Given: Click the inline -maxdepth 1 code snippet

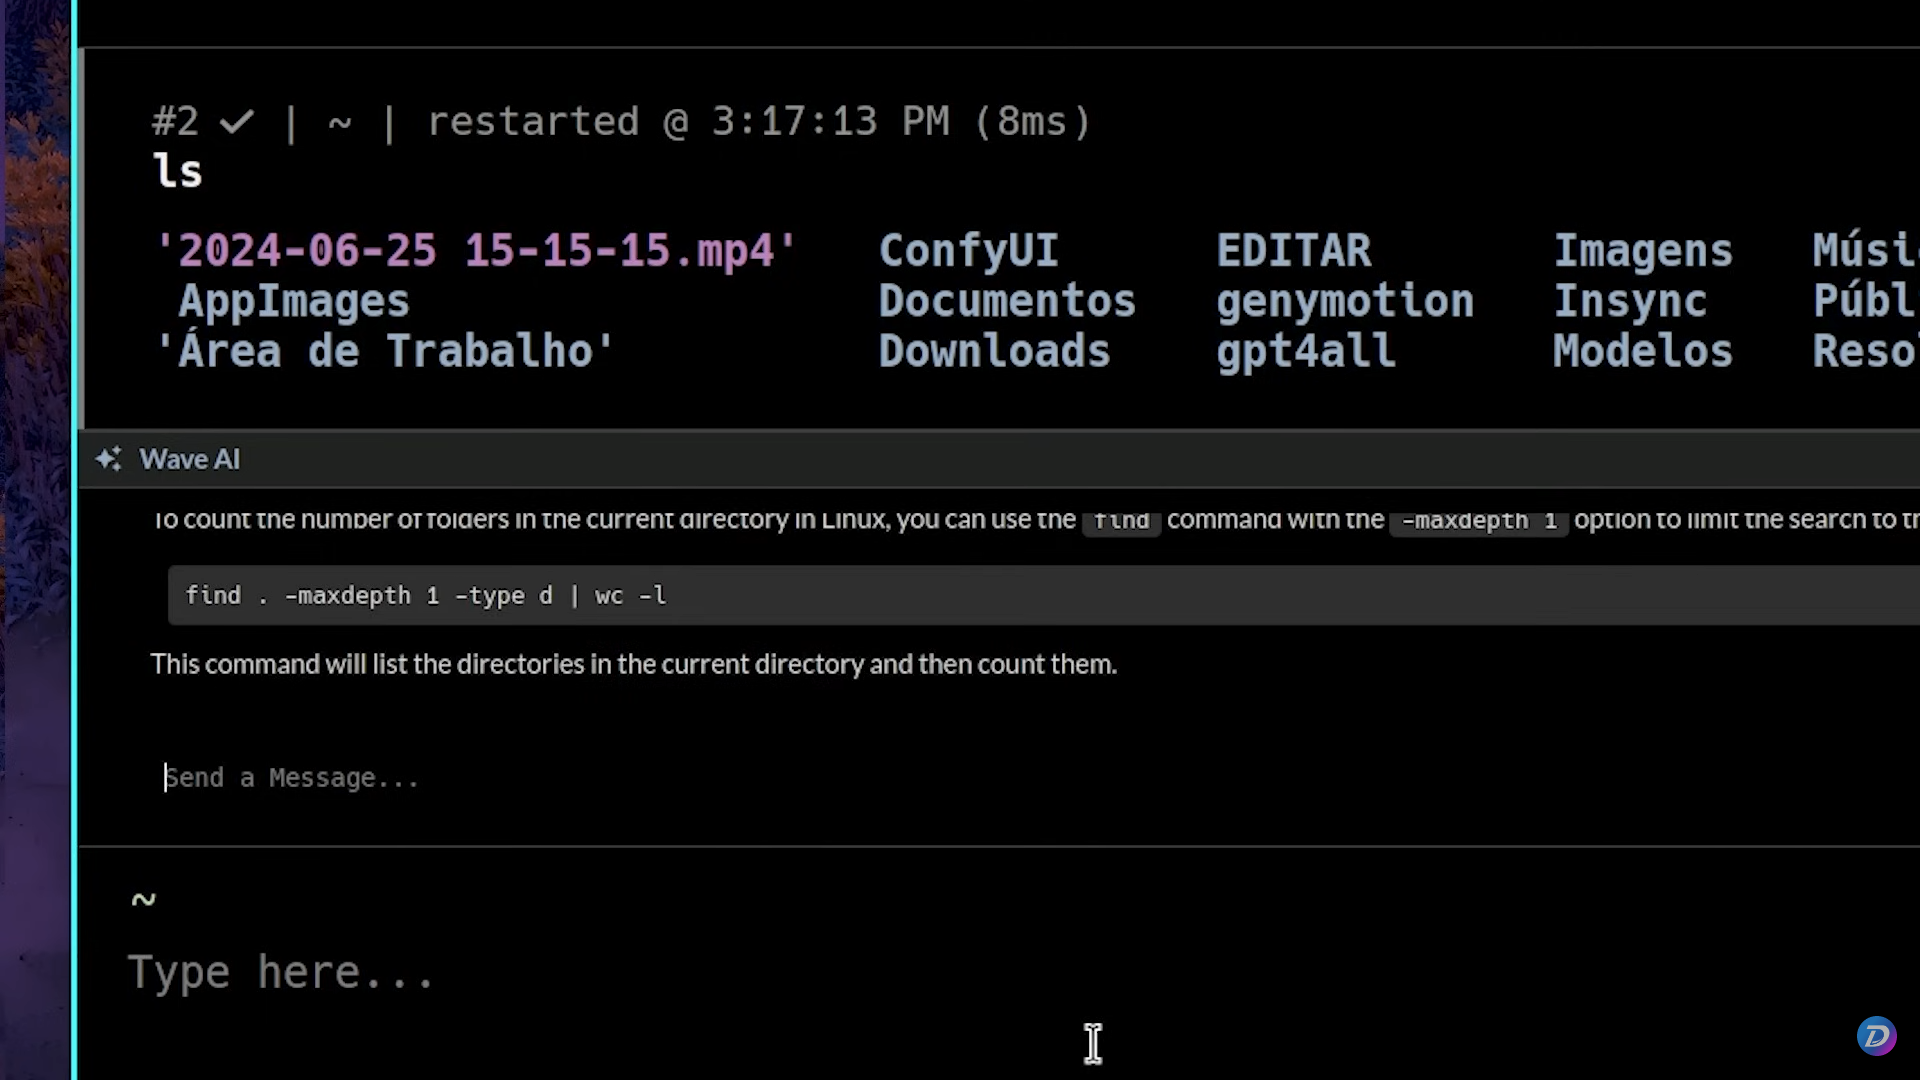Looking at the screenshot, I should coord(1478,521).
